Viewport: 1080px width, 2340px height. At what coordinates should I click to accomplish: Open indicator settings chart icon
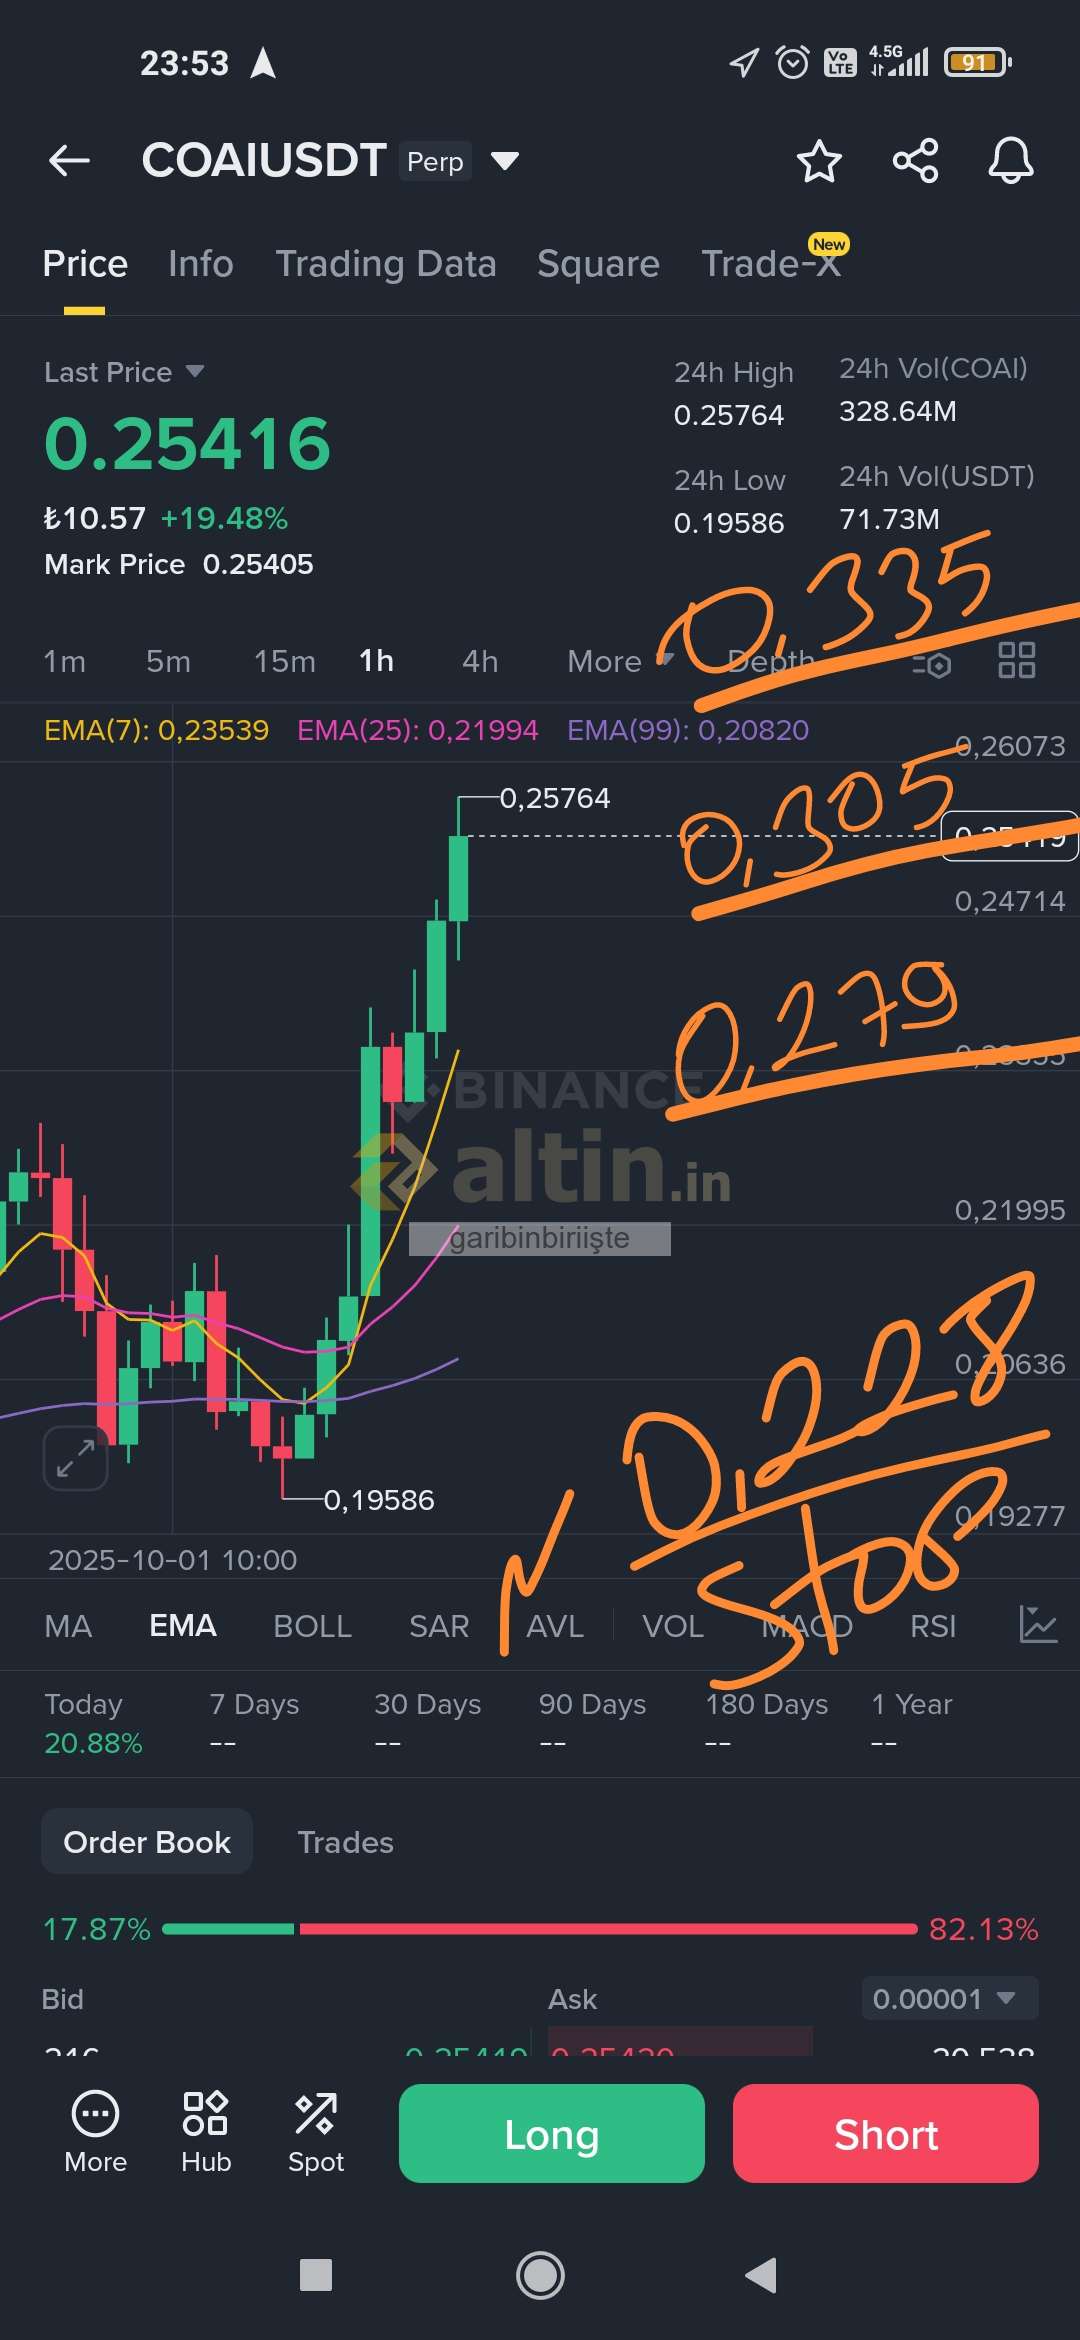point(1038,1625)
